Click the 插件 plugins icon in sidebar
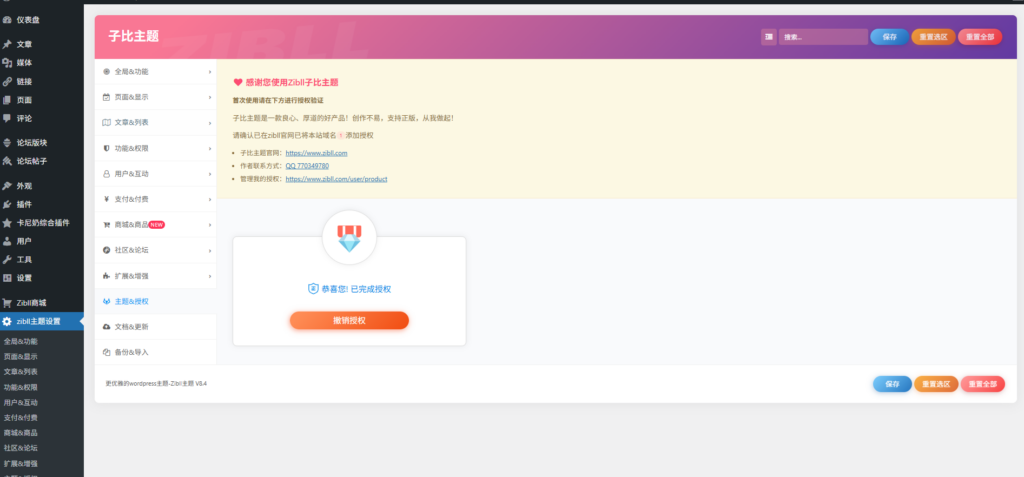This screenshot has width=1024, height=477. (x=8, y=204)
